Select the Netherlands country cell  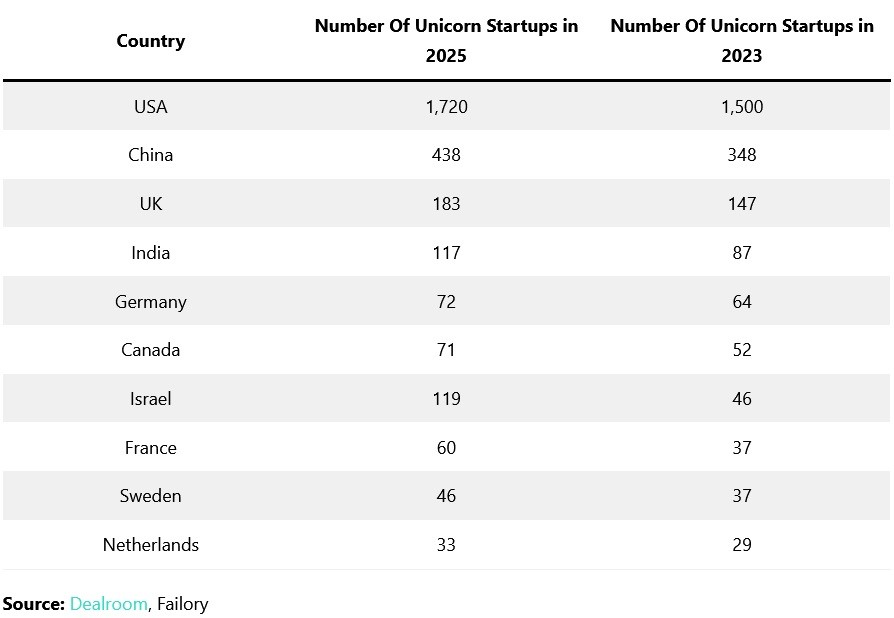tap(151, 545)
